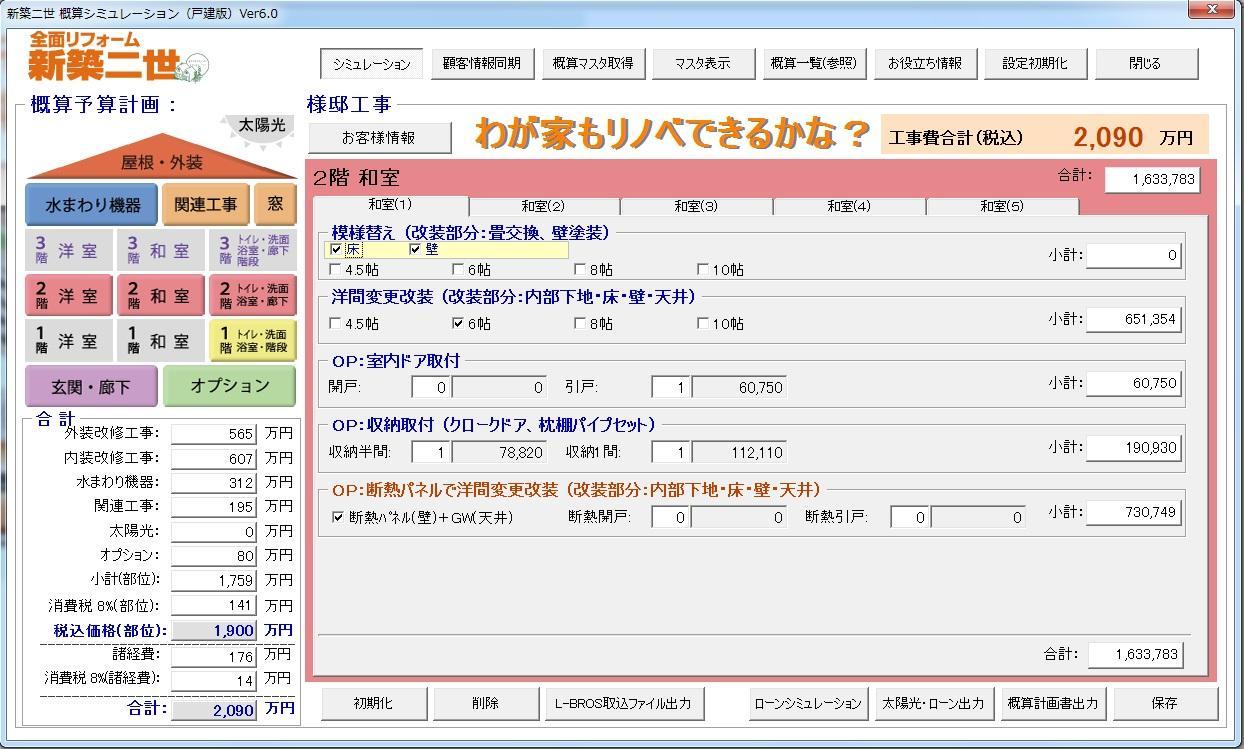
Task: Select the 3階 洋室 room tile
Action: pyautogui.click(x=67, y=250)
